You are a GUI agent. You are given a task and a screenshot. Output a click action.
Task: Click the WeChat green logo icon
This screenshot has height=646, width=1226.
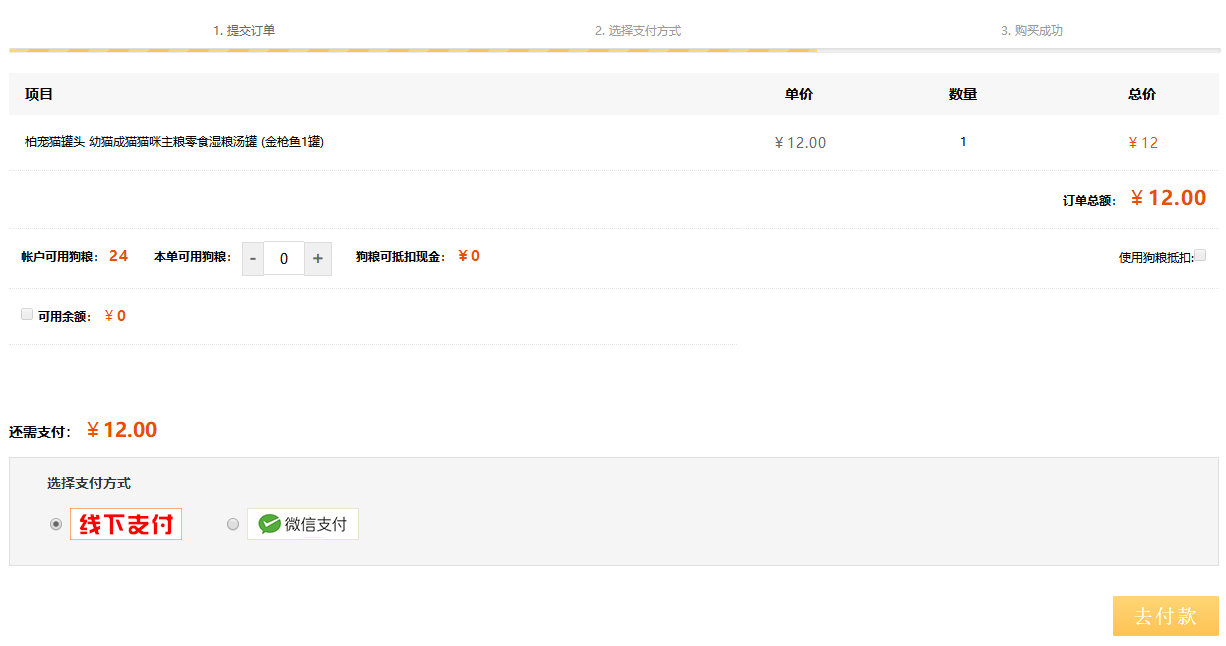pyautogui.click(x=269, y=524)
